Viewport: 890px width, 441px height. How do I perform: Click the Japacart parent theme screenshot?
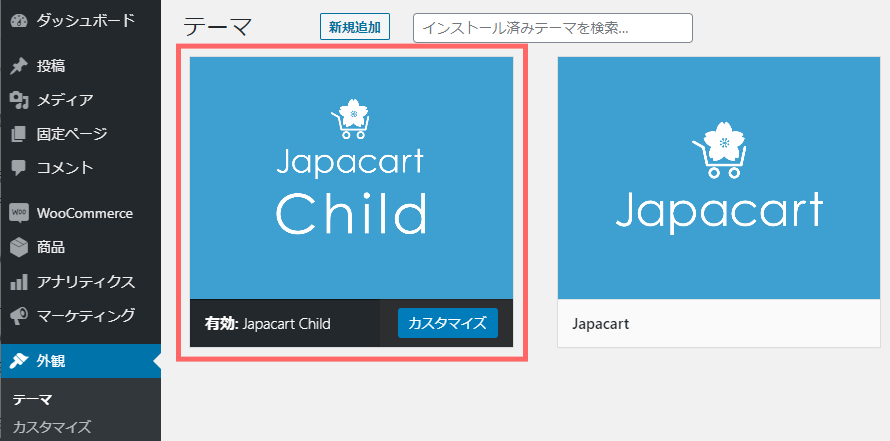click(719, 178)
